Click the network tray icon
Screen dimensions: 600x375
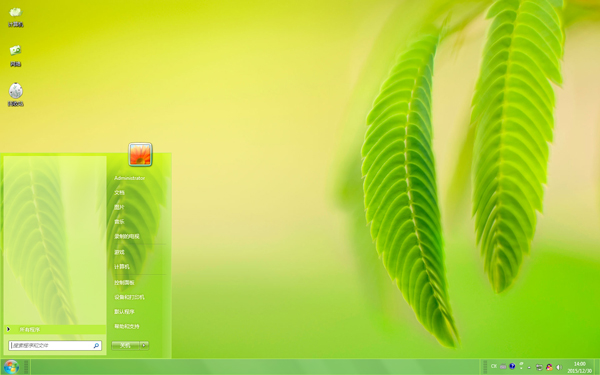539,367
